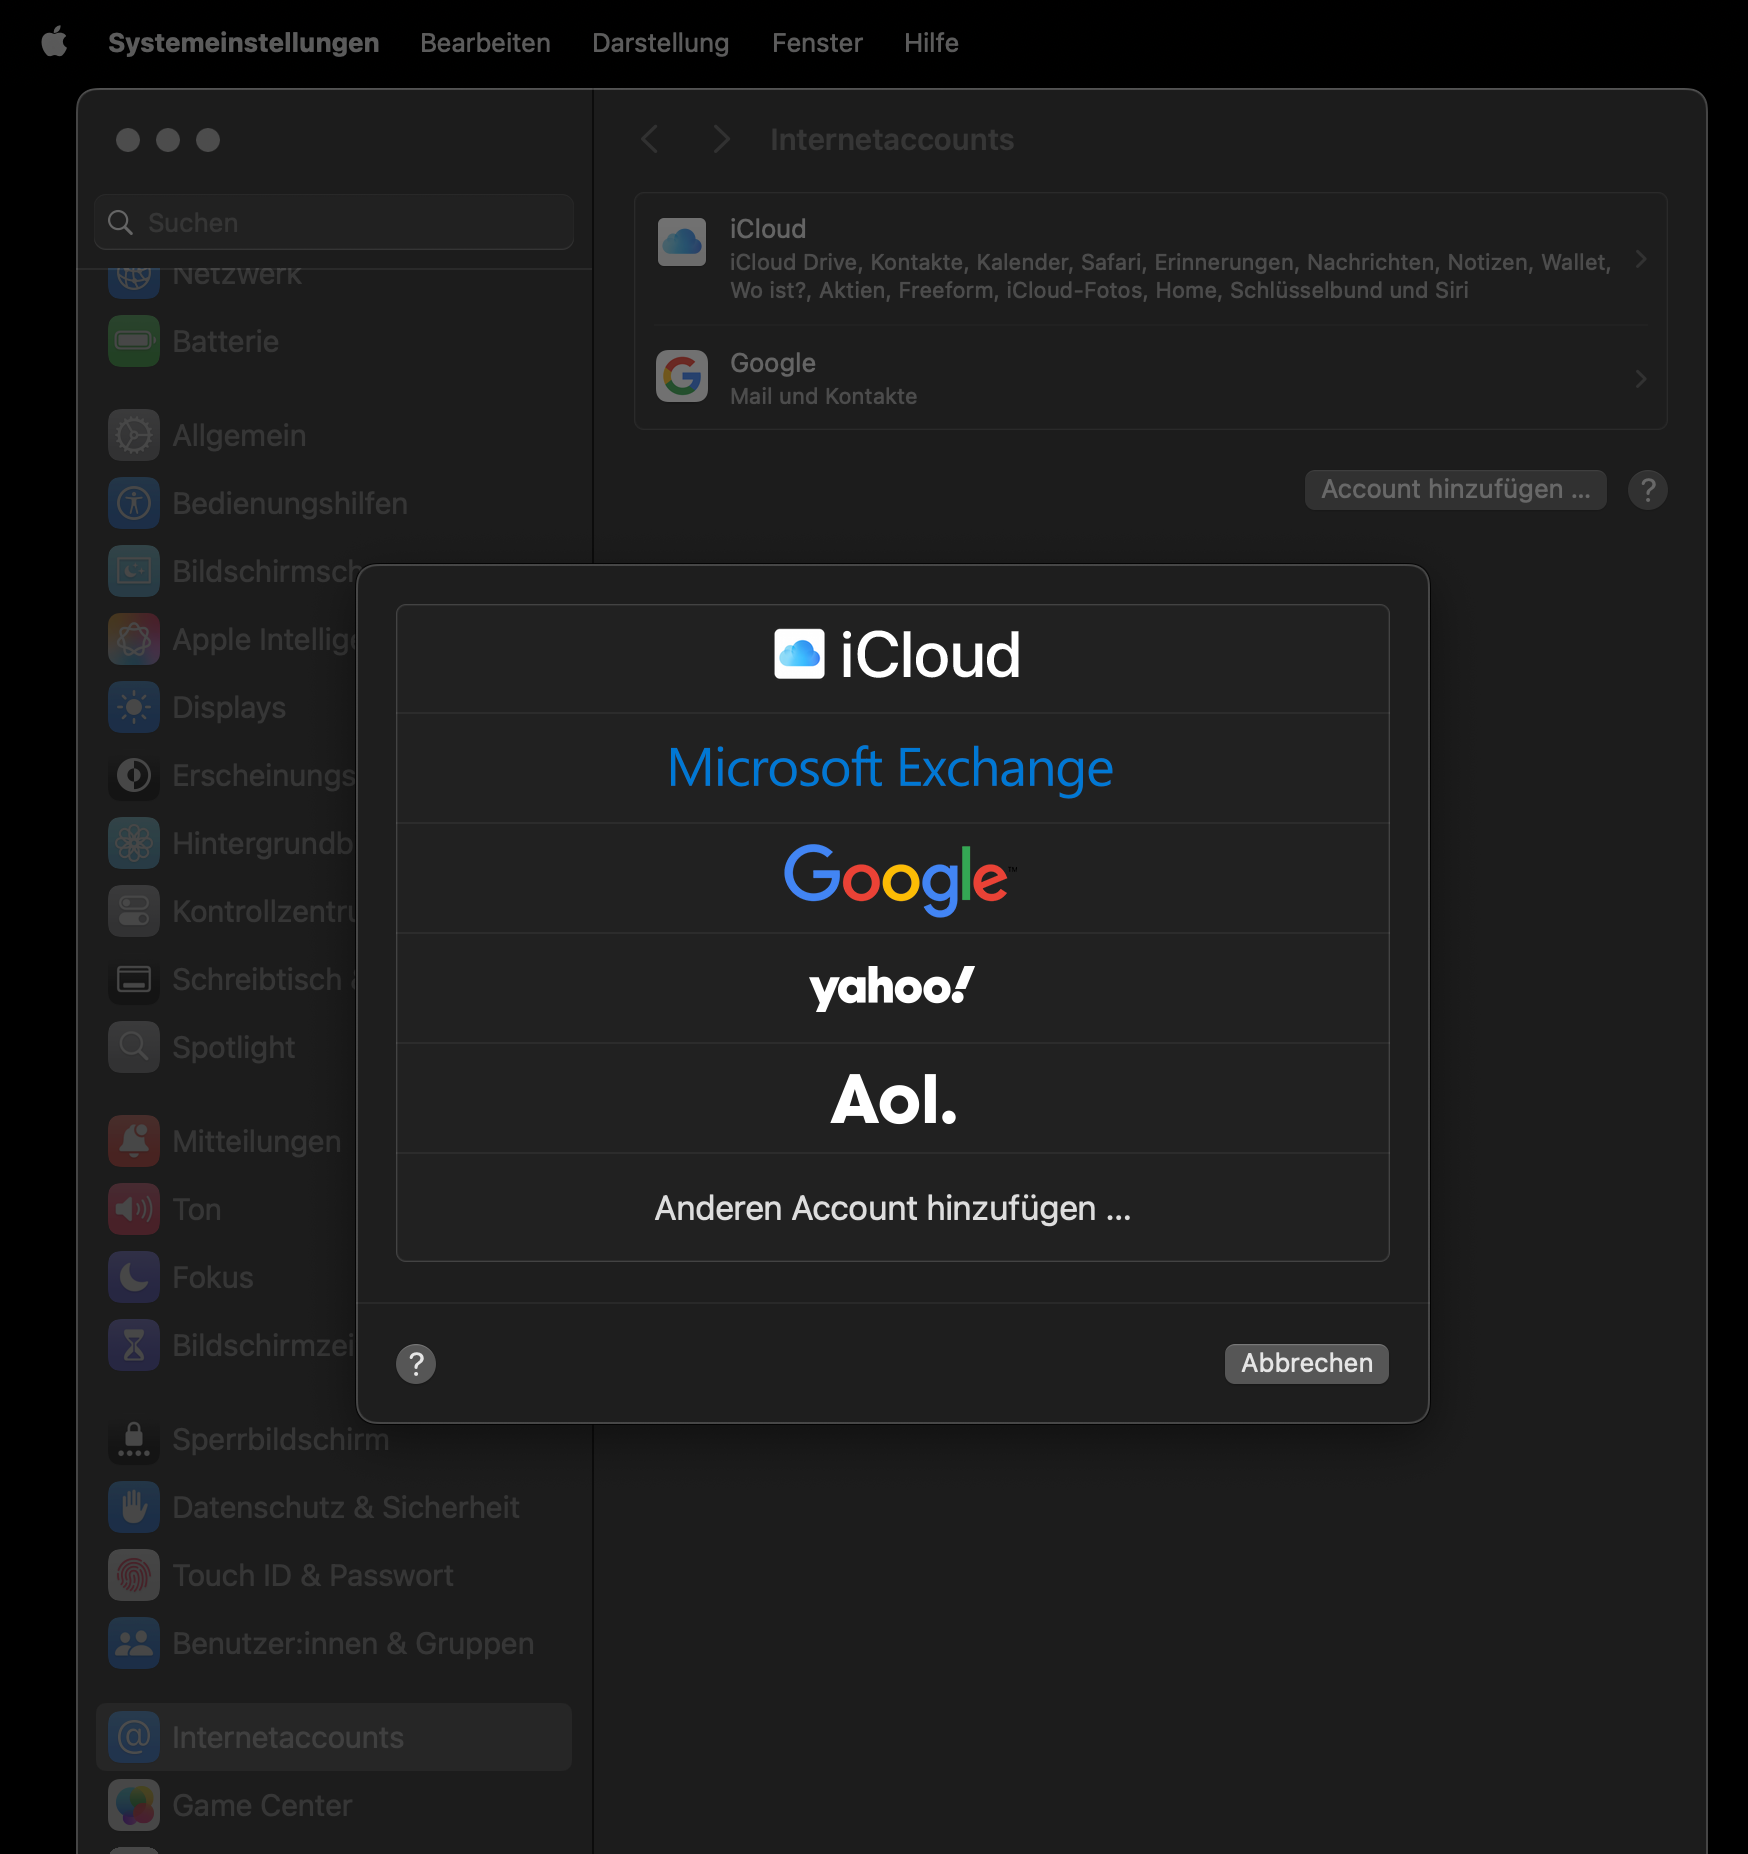Select Erscheinungsbild icon in sidebar

click(x=134, y=775)
